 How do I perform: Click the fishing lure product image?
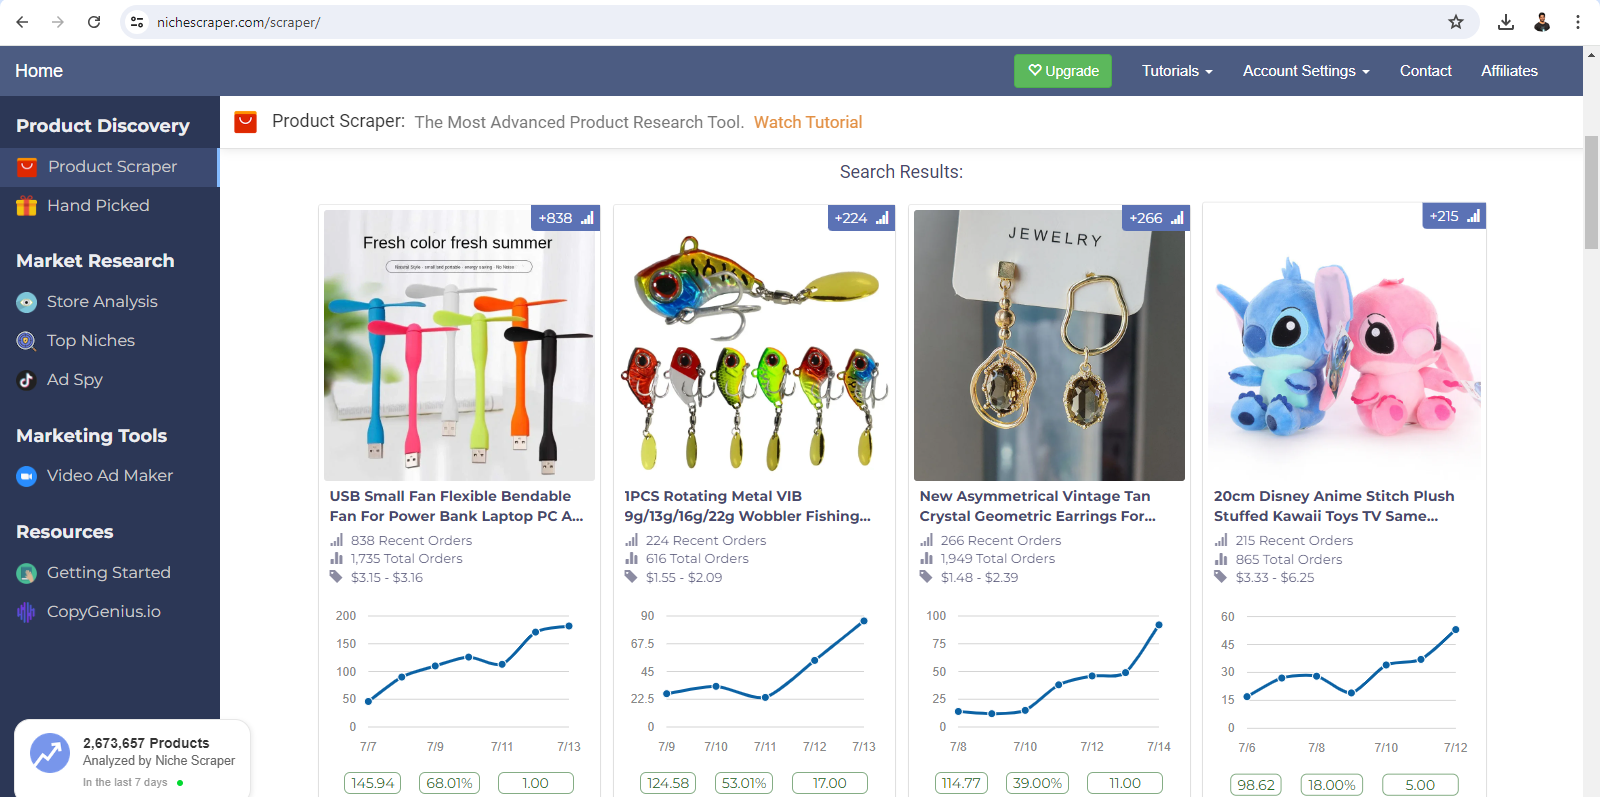point(754,345)
